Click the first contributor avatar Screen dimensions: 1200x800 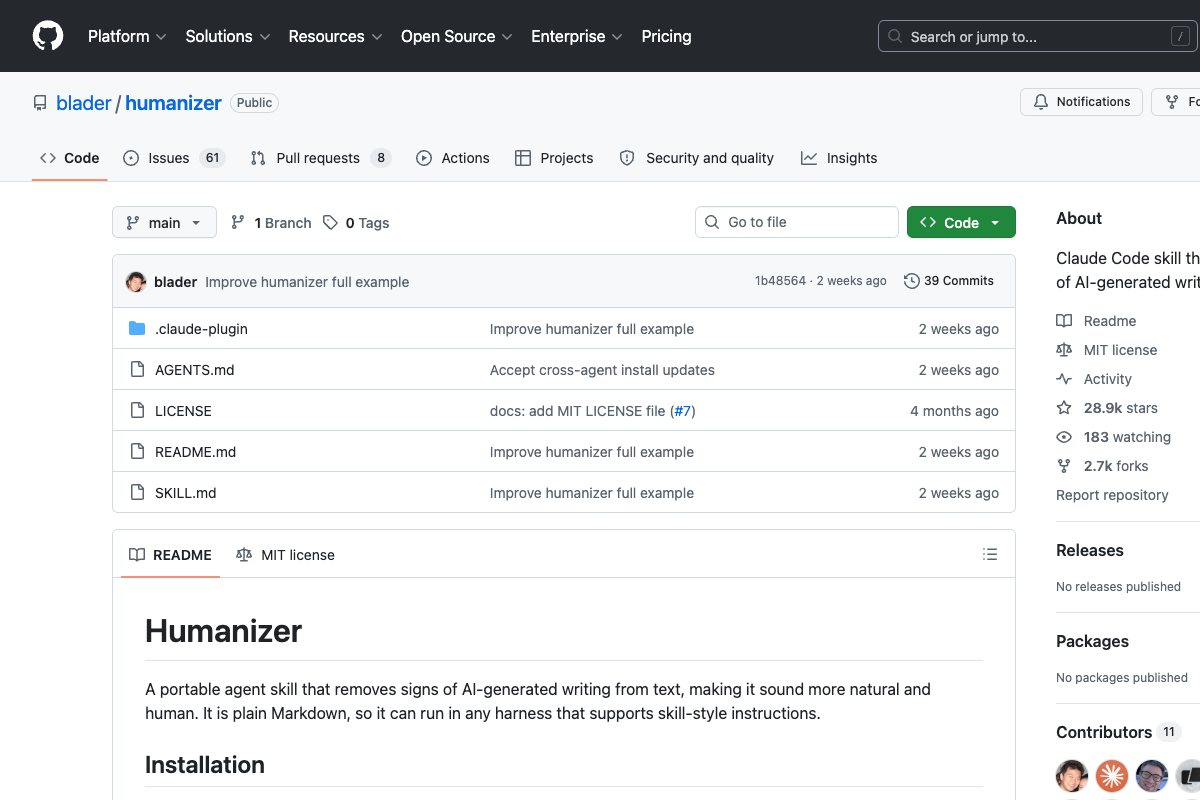pyautogui.click(x=1072, y=775)
